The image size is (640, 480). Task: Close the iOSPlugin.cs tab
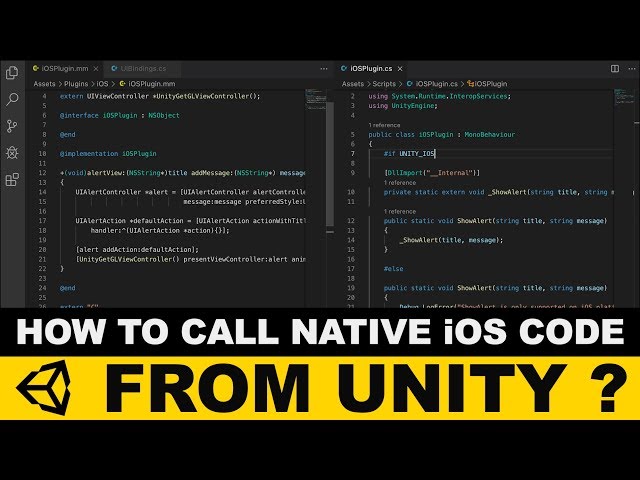pyautogui.click(x=400, y=69)
